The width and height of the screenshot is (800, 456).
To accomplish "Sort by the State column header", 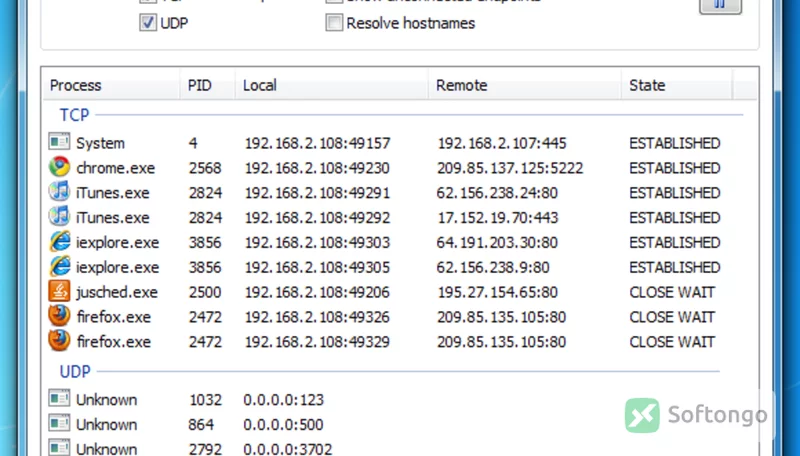I will point(677,85).
